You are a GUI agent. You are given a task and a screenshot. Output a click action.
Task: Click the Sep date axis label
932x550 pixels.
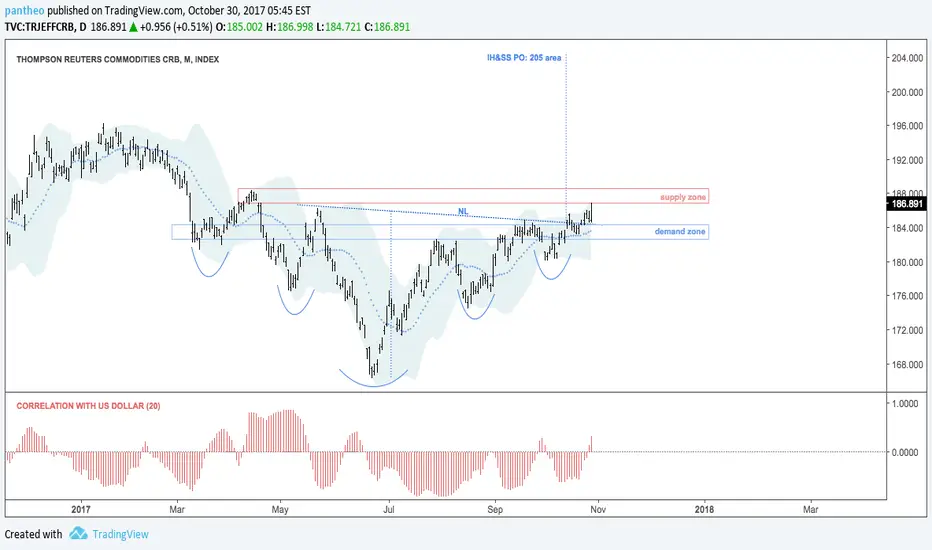pos(495,510)
